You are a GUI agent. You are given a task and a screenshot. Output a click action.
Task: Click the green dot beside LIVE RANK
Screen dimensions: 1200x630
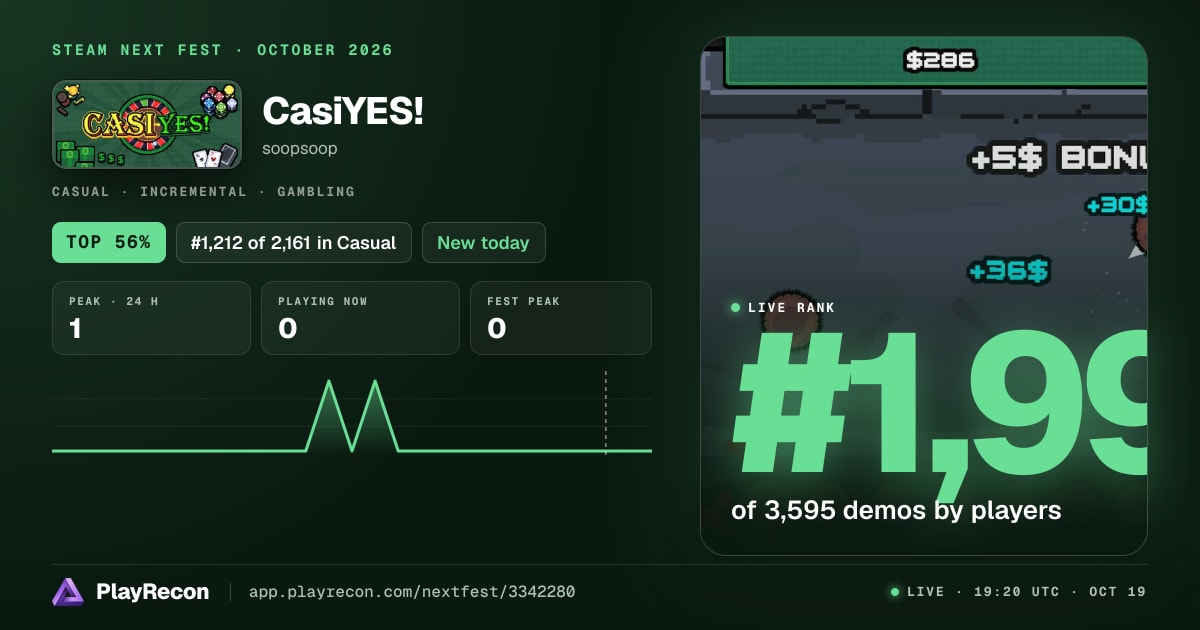(x=736, y=308)
